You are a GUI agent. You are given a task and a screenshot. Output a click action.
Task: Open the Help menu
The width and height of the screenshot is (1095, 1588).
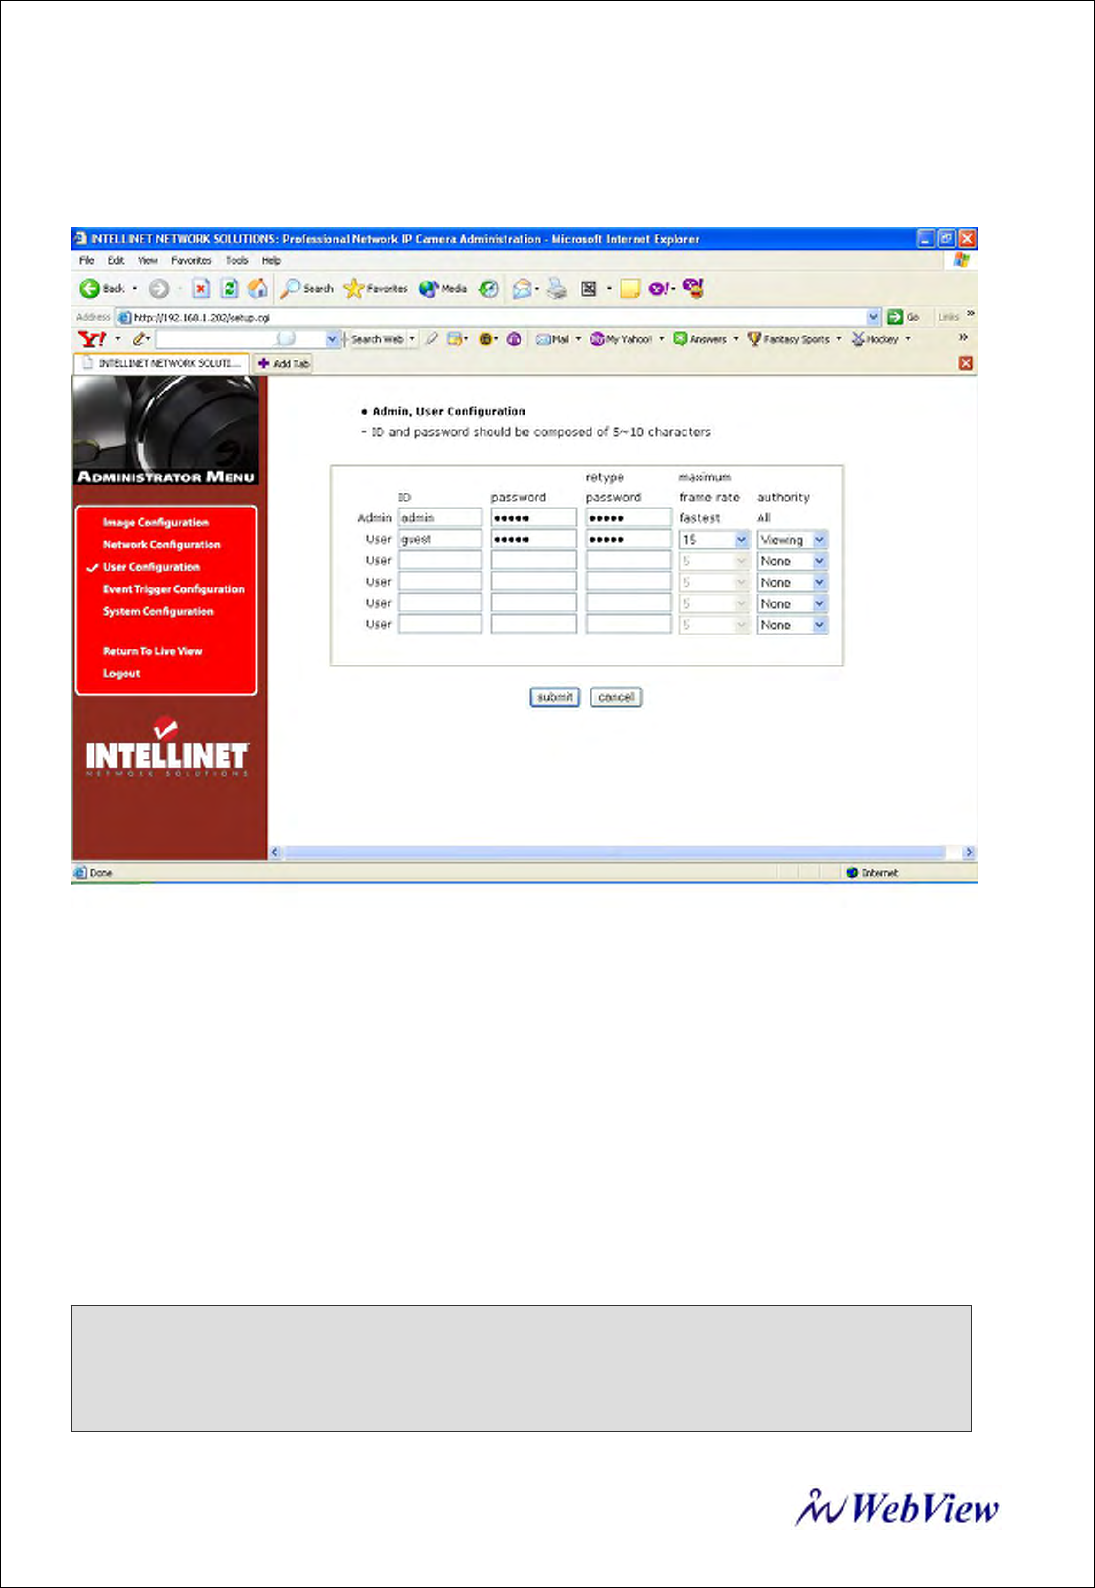click(271, 260)
